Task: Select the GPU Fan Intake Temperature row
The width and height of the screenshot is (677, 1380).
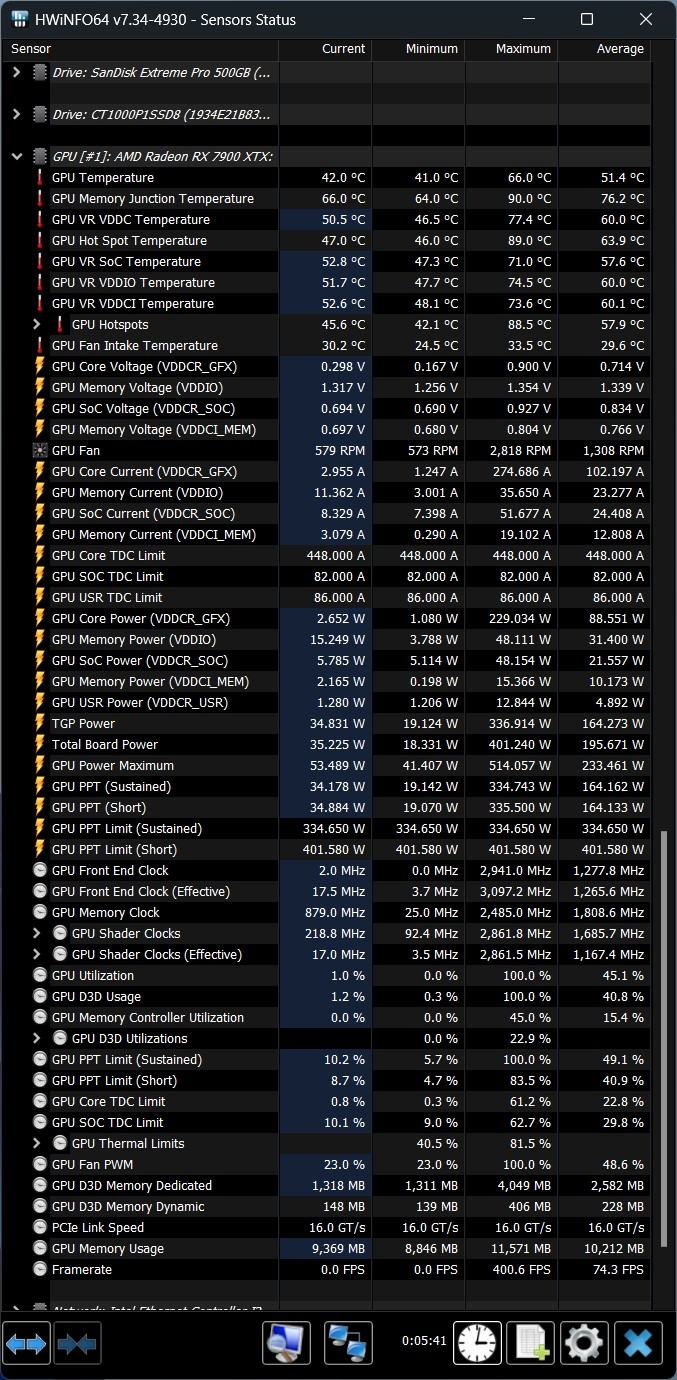Action: pyautogui.click(x=326, y=346)
